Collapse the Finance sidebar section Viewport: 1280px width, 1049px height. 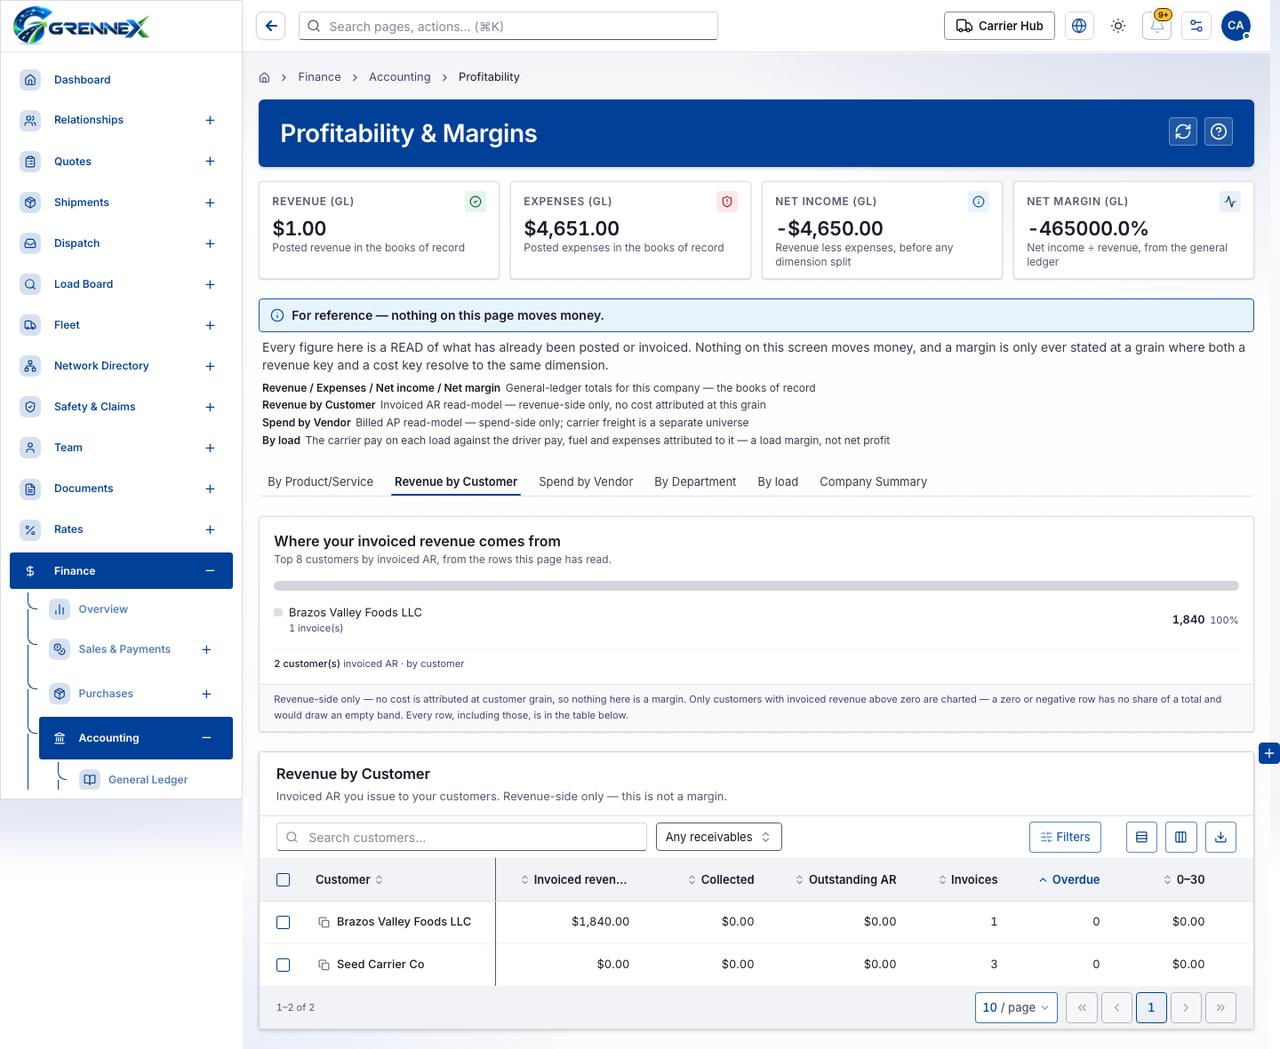click(x=210, y=571)
